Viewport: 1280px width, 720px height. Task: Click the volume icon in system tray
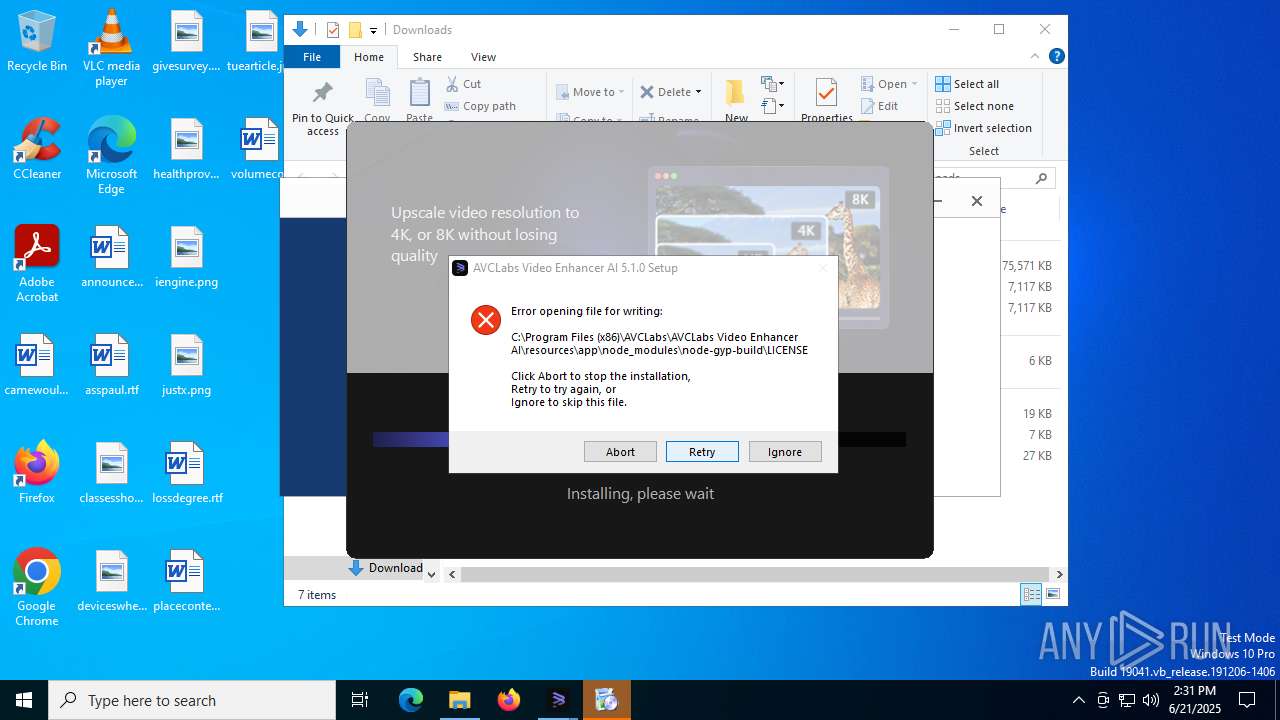point(1151,700)
